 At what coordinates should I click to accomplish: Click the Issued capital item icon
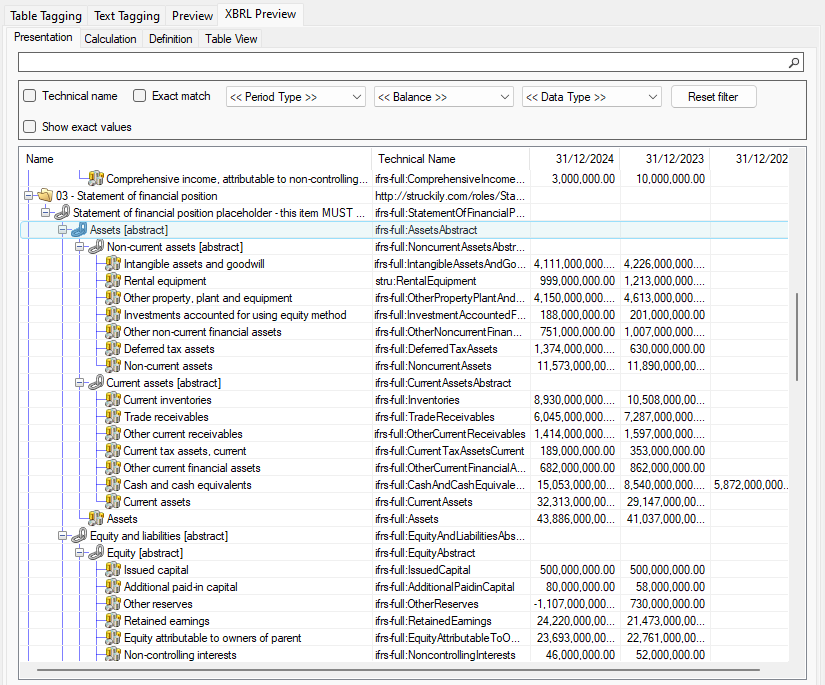point(113,570)
